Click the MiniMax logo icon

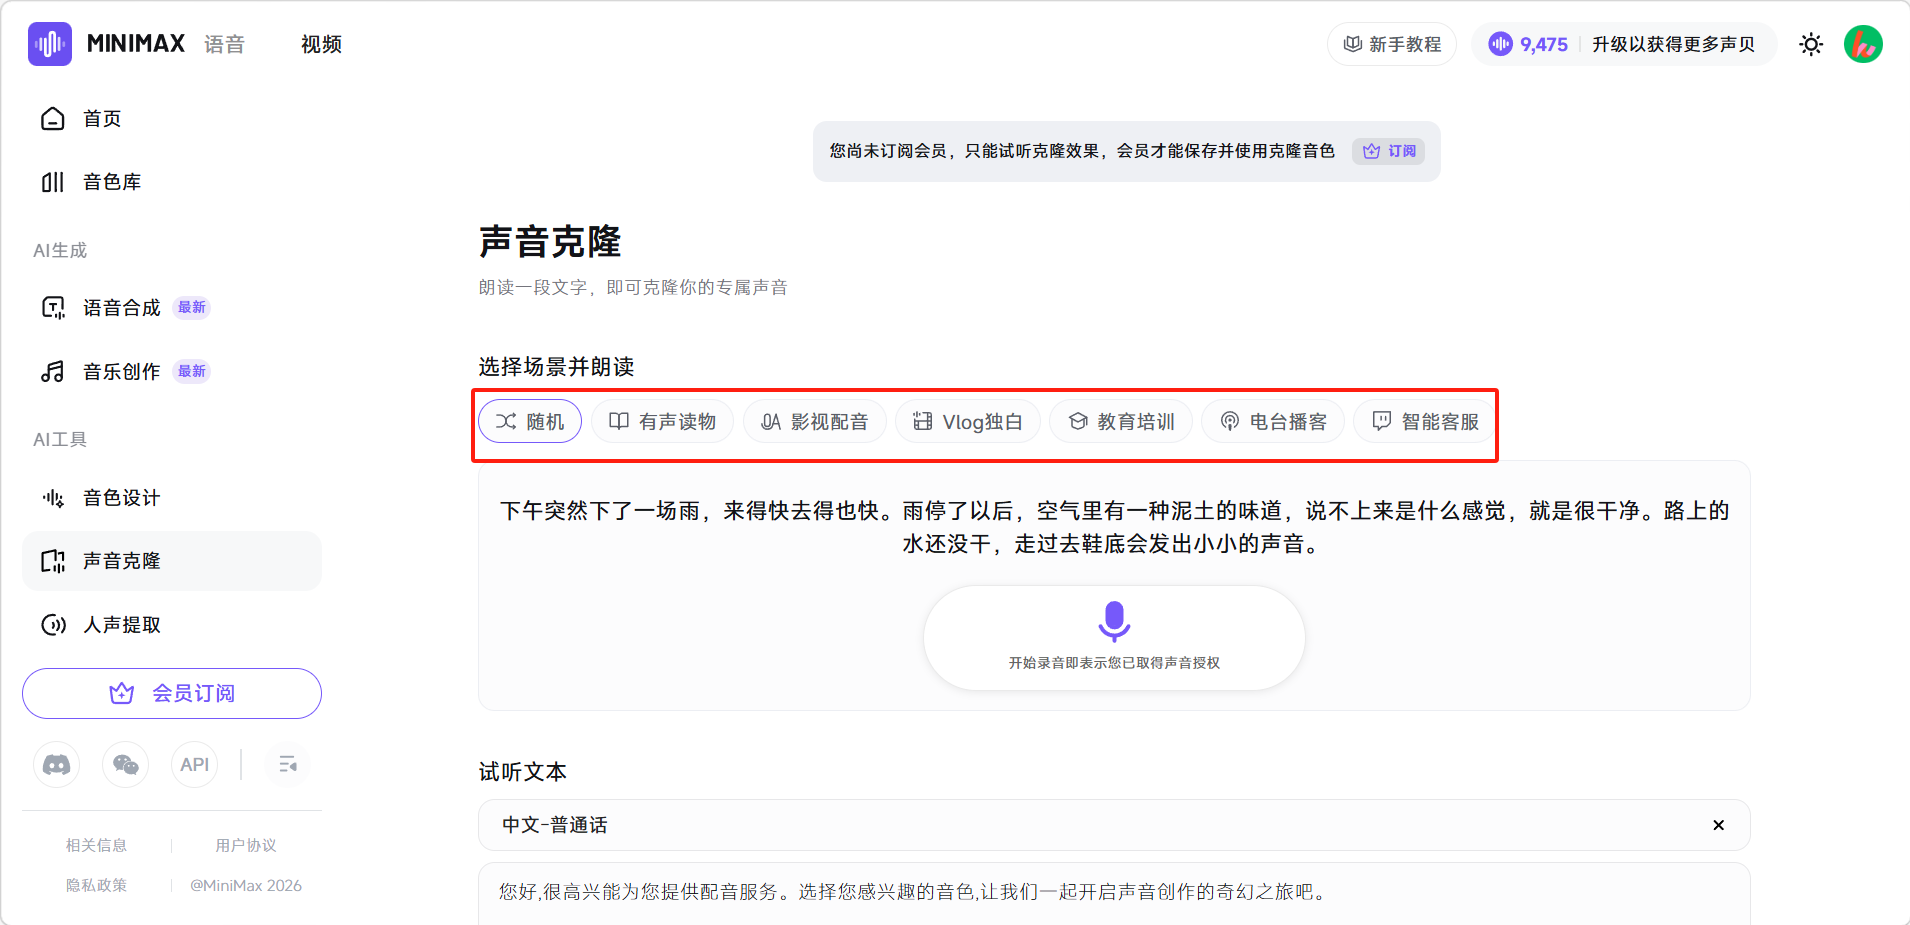tap(50, 44)
